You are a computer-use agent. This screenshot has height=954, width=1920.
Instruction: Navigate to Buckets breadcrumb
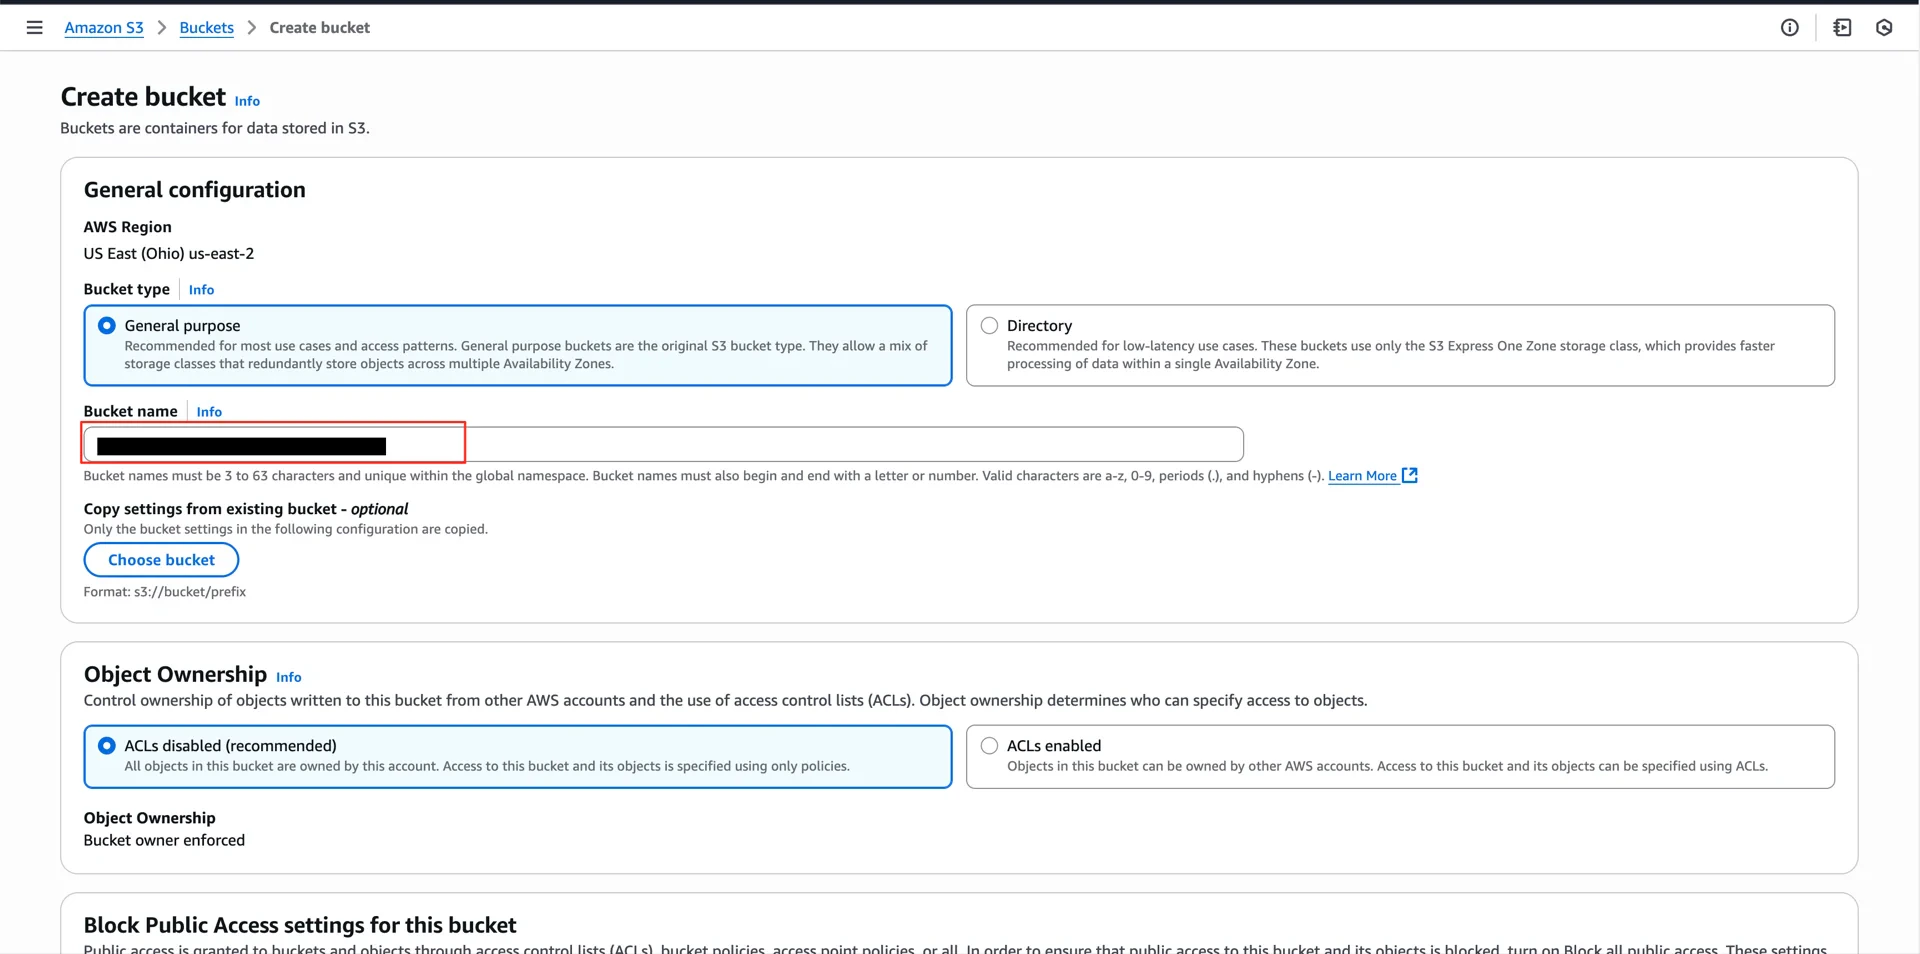pyautogui.click(x=206, y=28)
